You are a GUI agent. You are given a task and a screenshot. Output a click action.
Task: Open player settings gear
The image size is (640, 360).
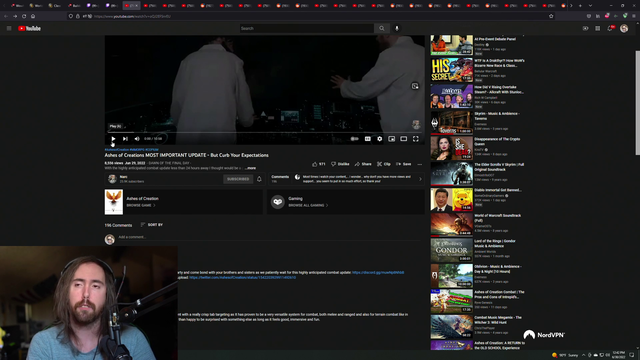pos(380,139)
